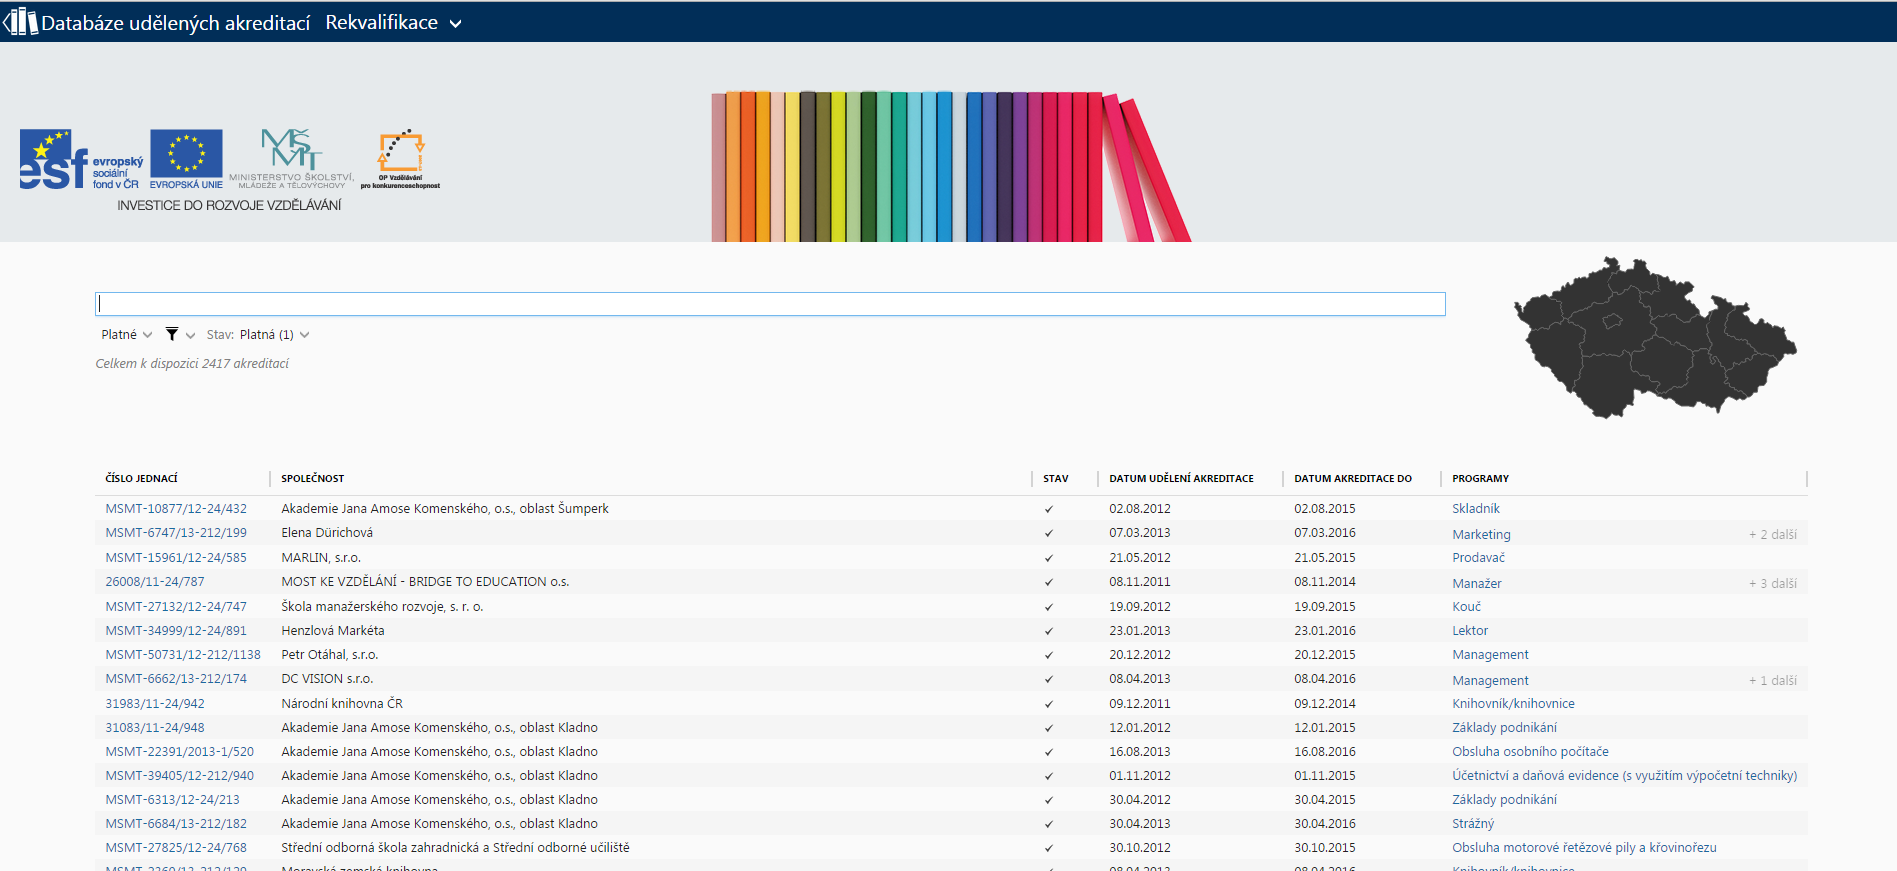This screenshot has height=871, width=1897.
Task: Sort by Programy column header
Action: pyautogui.click(x=1480, y=478)
